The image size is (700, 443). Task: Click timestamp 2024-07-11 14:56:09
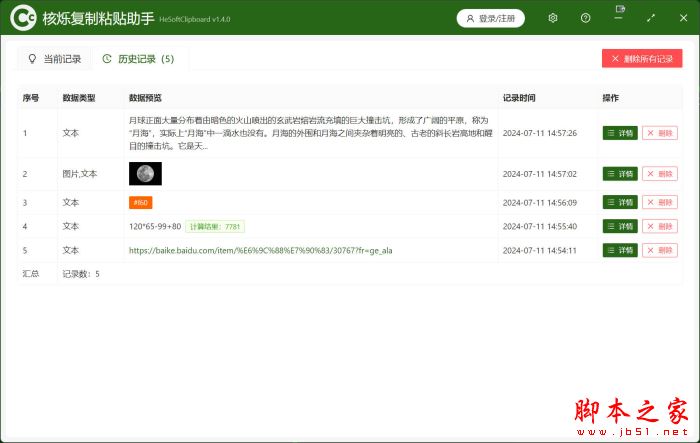(x=540, y=202)
